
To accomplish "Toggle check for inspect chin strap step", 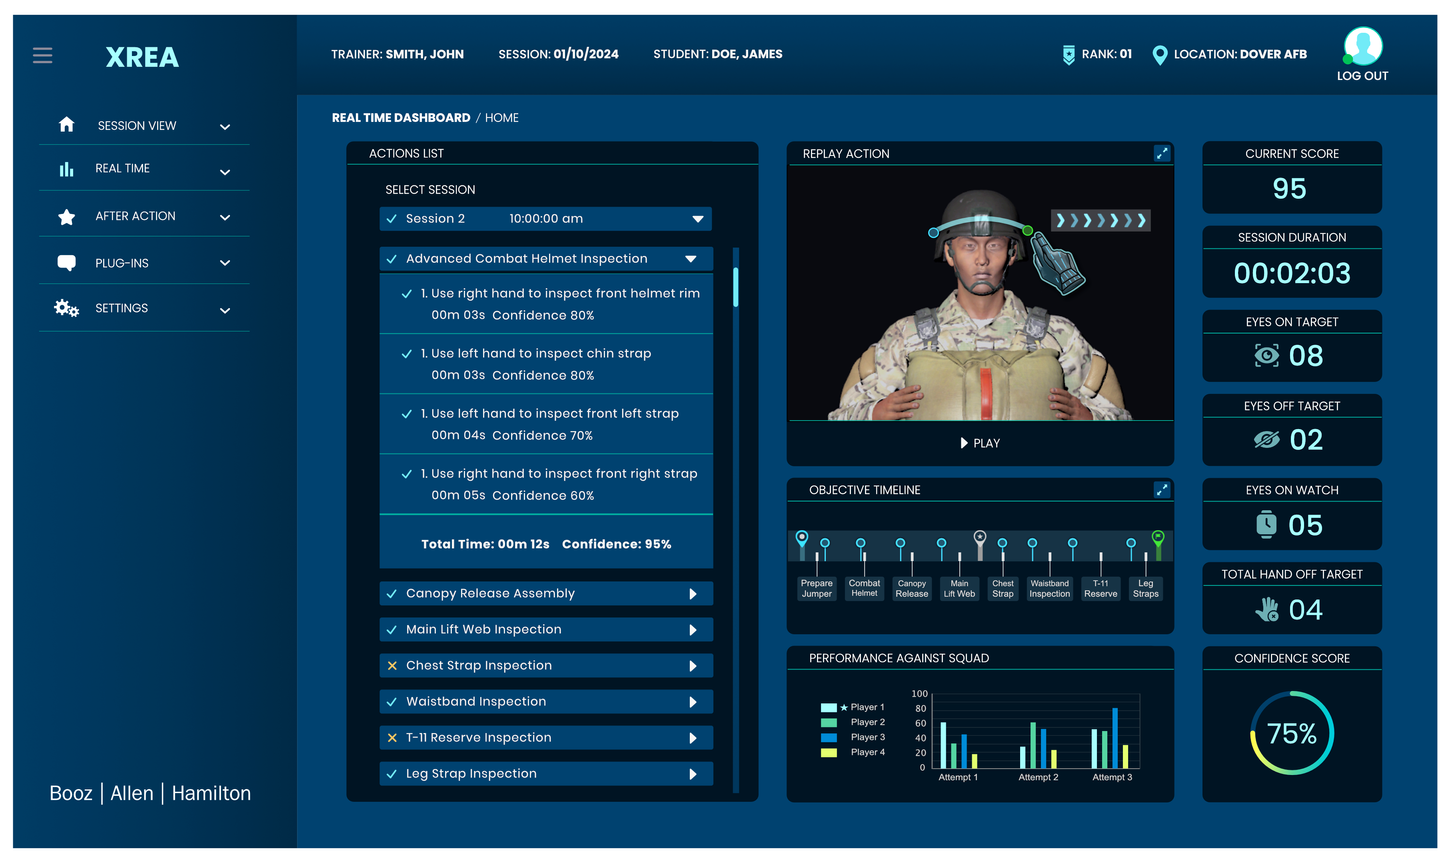I will pyautogui.click(x=407, y=354).
